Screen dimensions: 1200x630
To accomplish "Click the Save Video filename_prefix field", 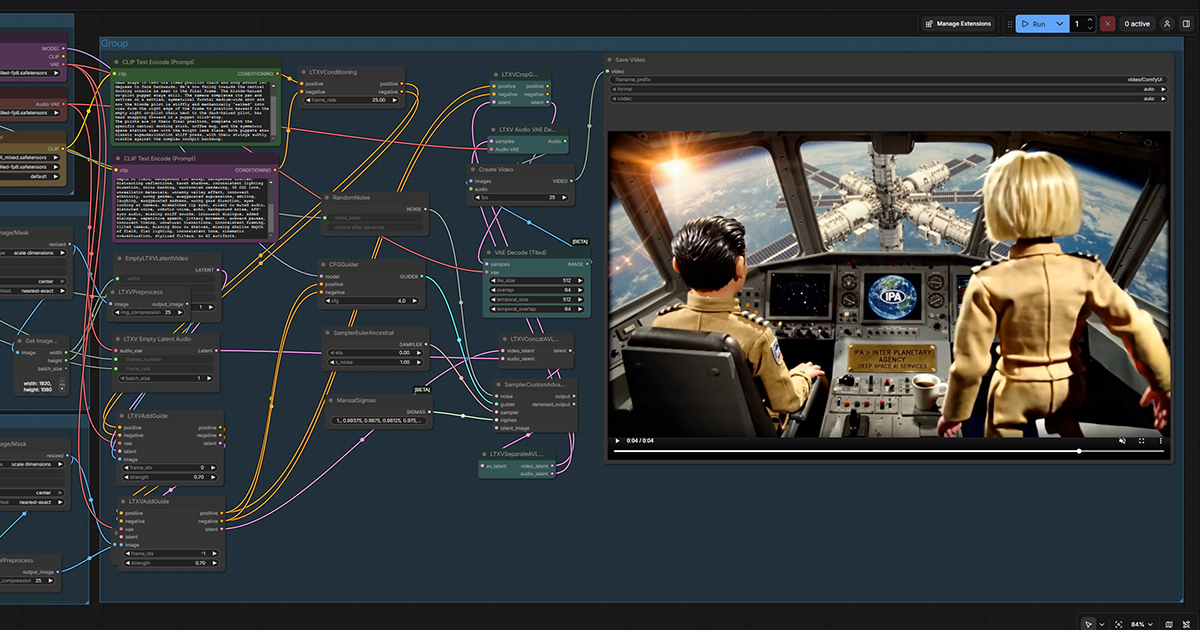I will 888,79.
